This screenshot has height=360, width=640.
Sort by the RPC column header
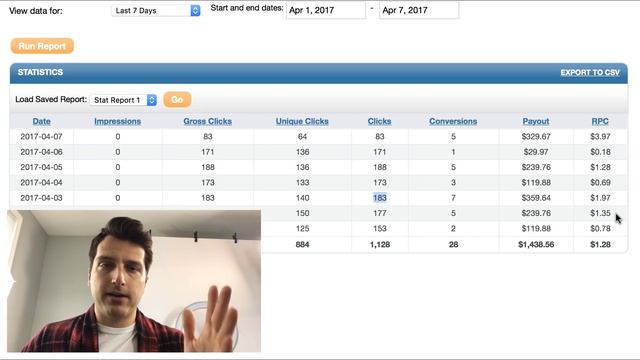pyautogui.click(x=600, y=121)
